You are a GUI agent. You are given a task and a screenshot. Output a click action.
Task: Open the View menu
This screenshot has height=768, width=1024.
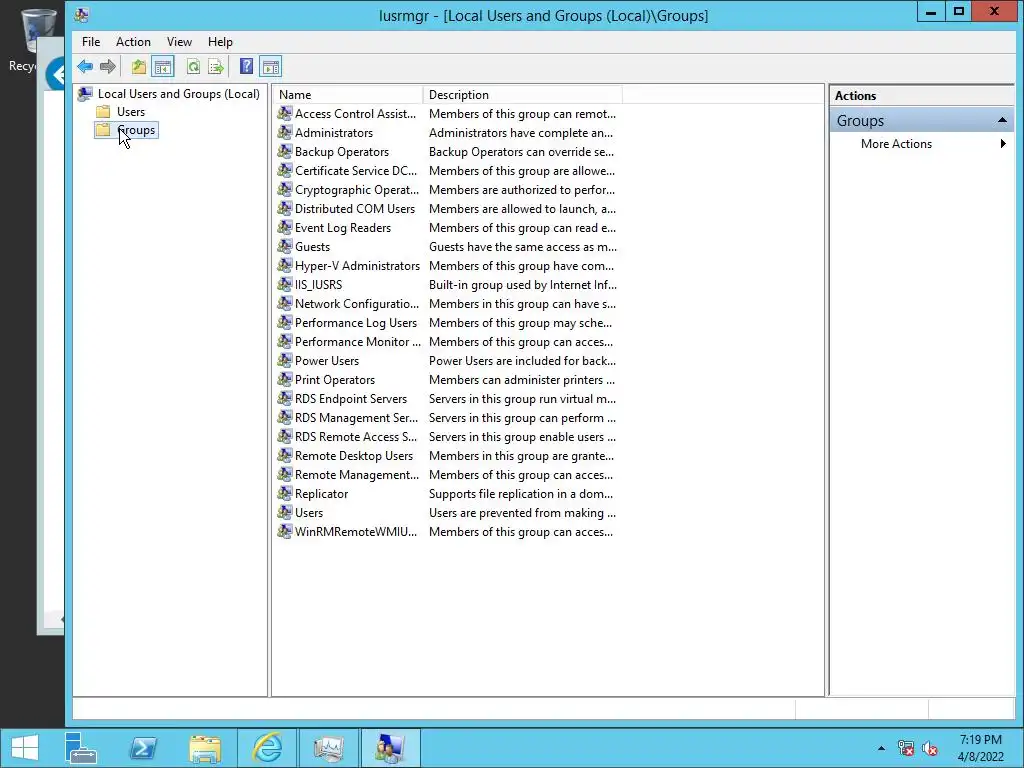click(179, 42)
